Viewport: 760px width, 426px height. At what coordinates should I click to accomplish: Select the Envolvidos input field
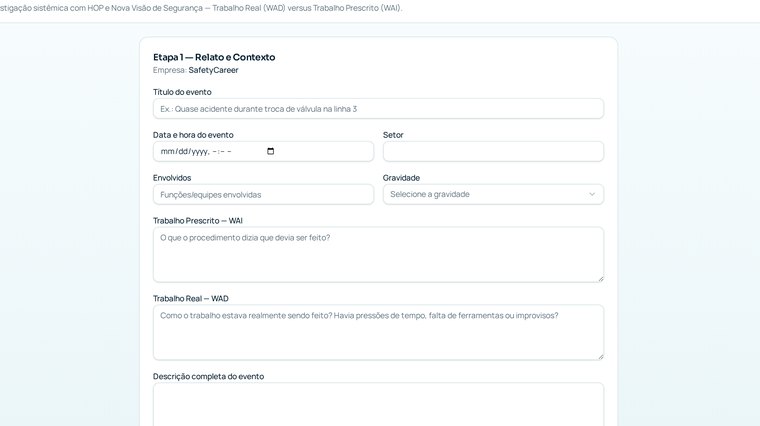click(x=263, y=194)
